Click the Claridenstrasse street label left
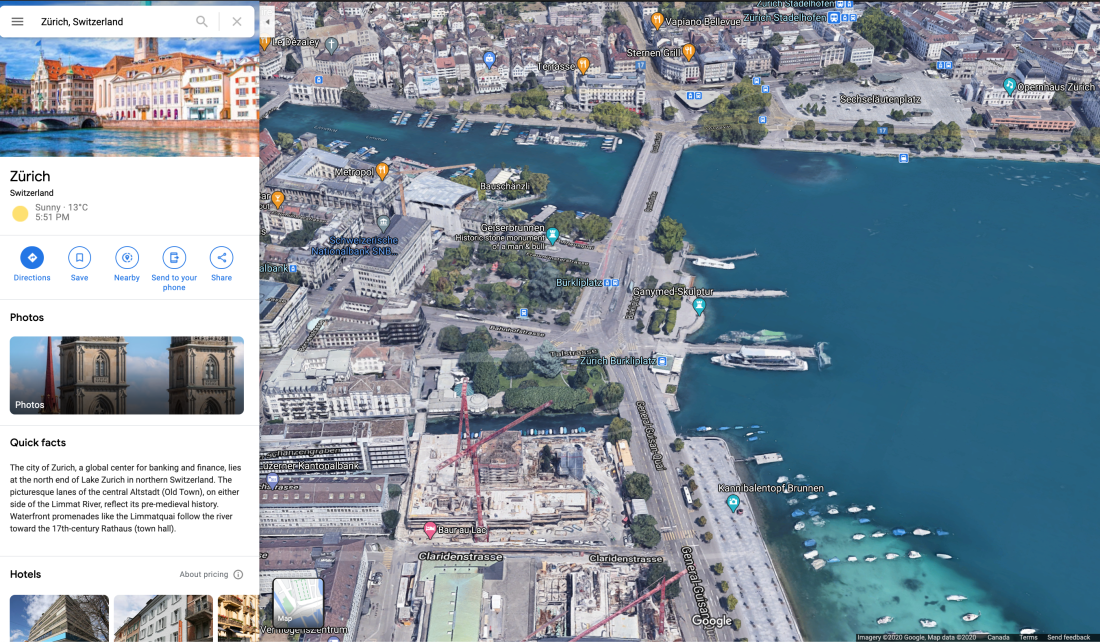The height and width of the screenshot is (642, 1100). [x=461, y=556]
